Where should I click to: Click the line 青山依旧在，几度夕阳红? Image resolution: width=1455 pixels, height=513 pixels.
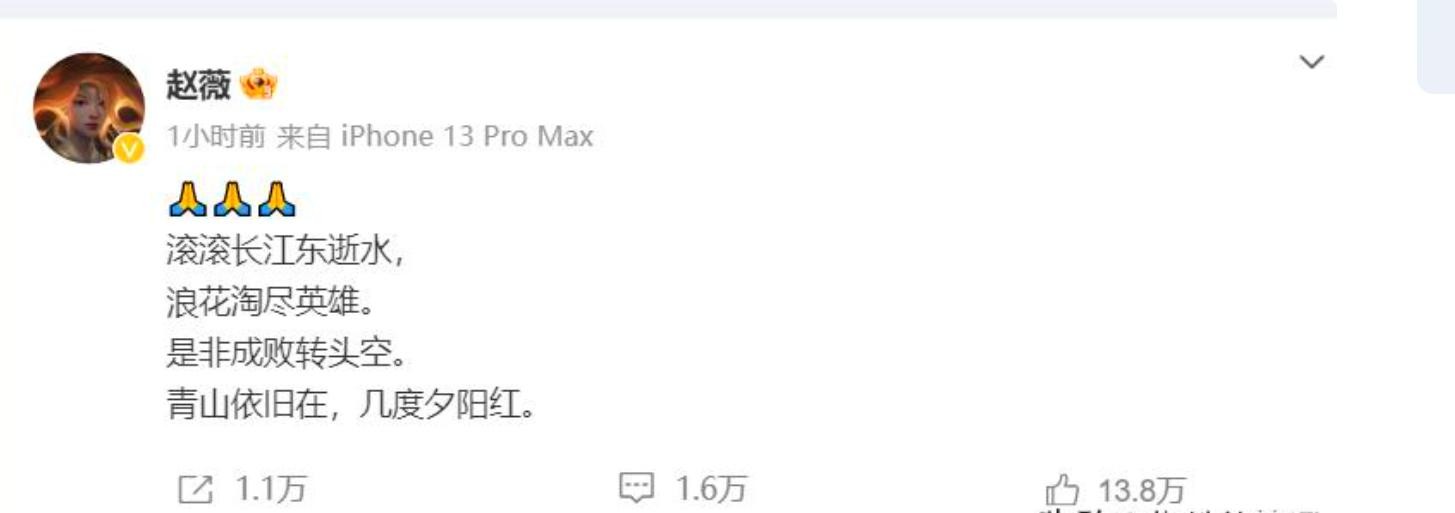point(351,408)
